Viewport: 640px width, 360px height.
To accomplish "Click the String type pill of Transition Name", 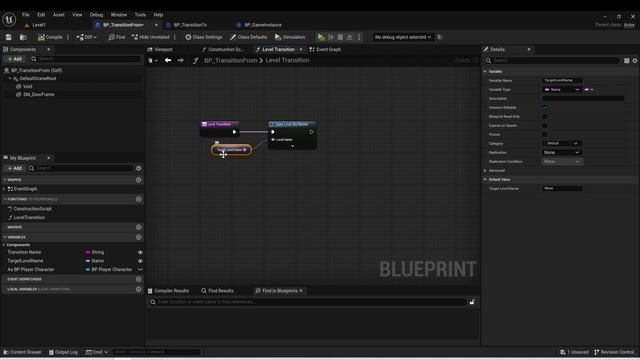I will click(95, 252).
